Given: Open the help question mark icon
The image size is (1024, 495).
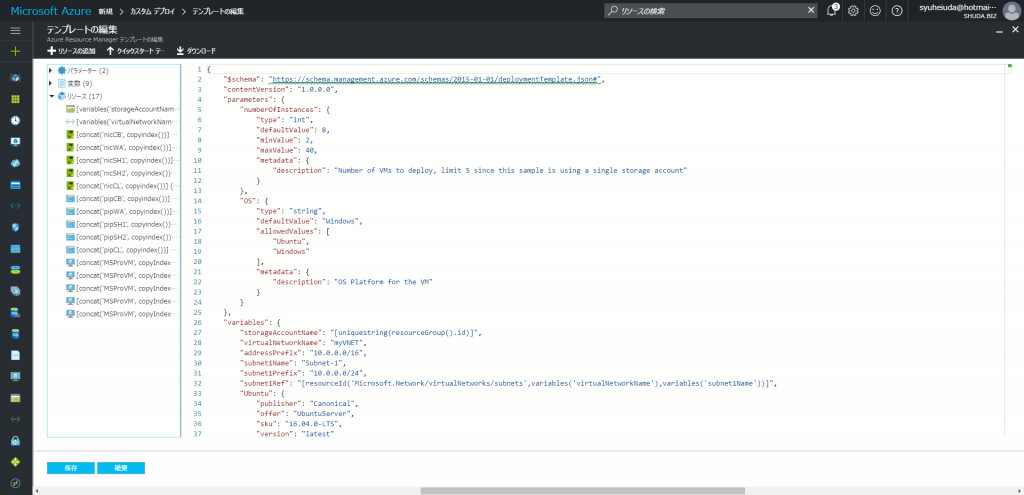Looking at the screenshot, I should 897,10.
